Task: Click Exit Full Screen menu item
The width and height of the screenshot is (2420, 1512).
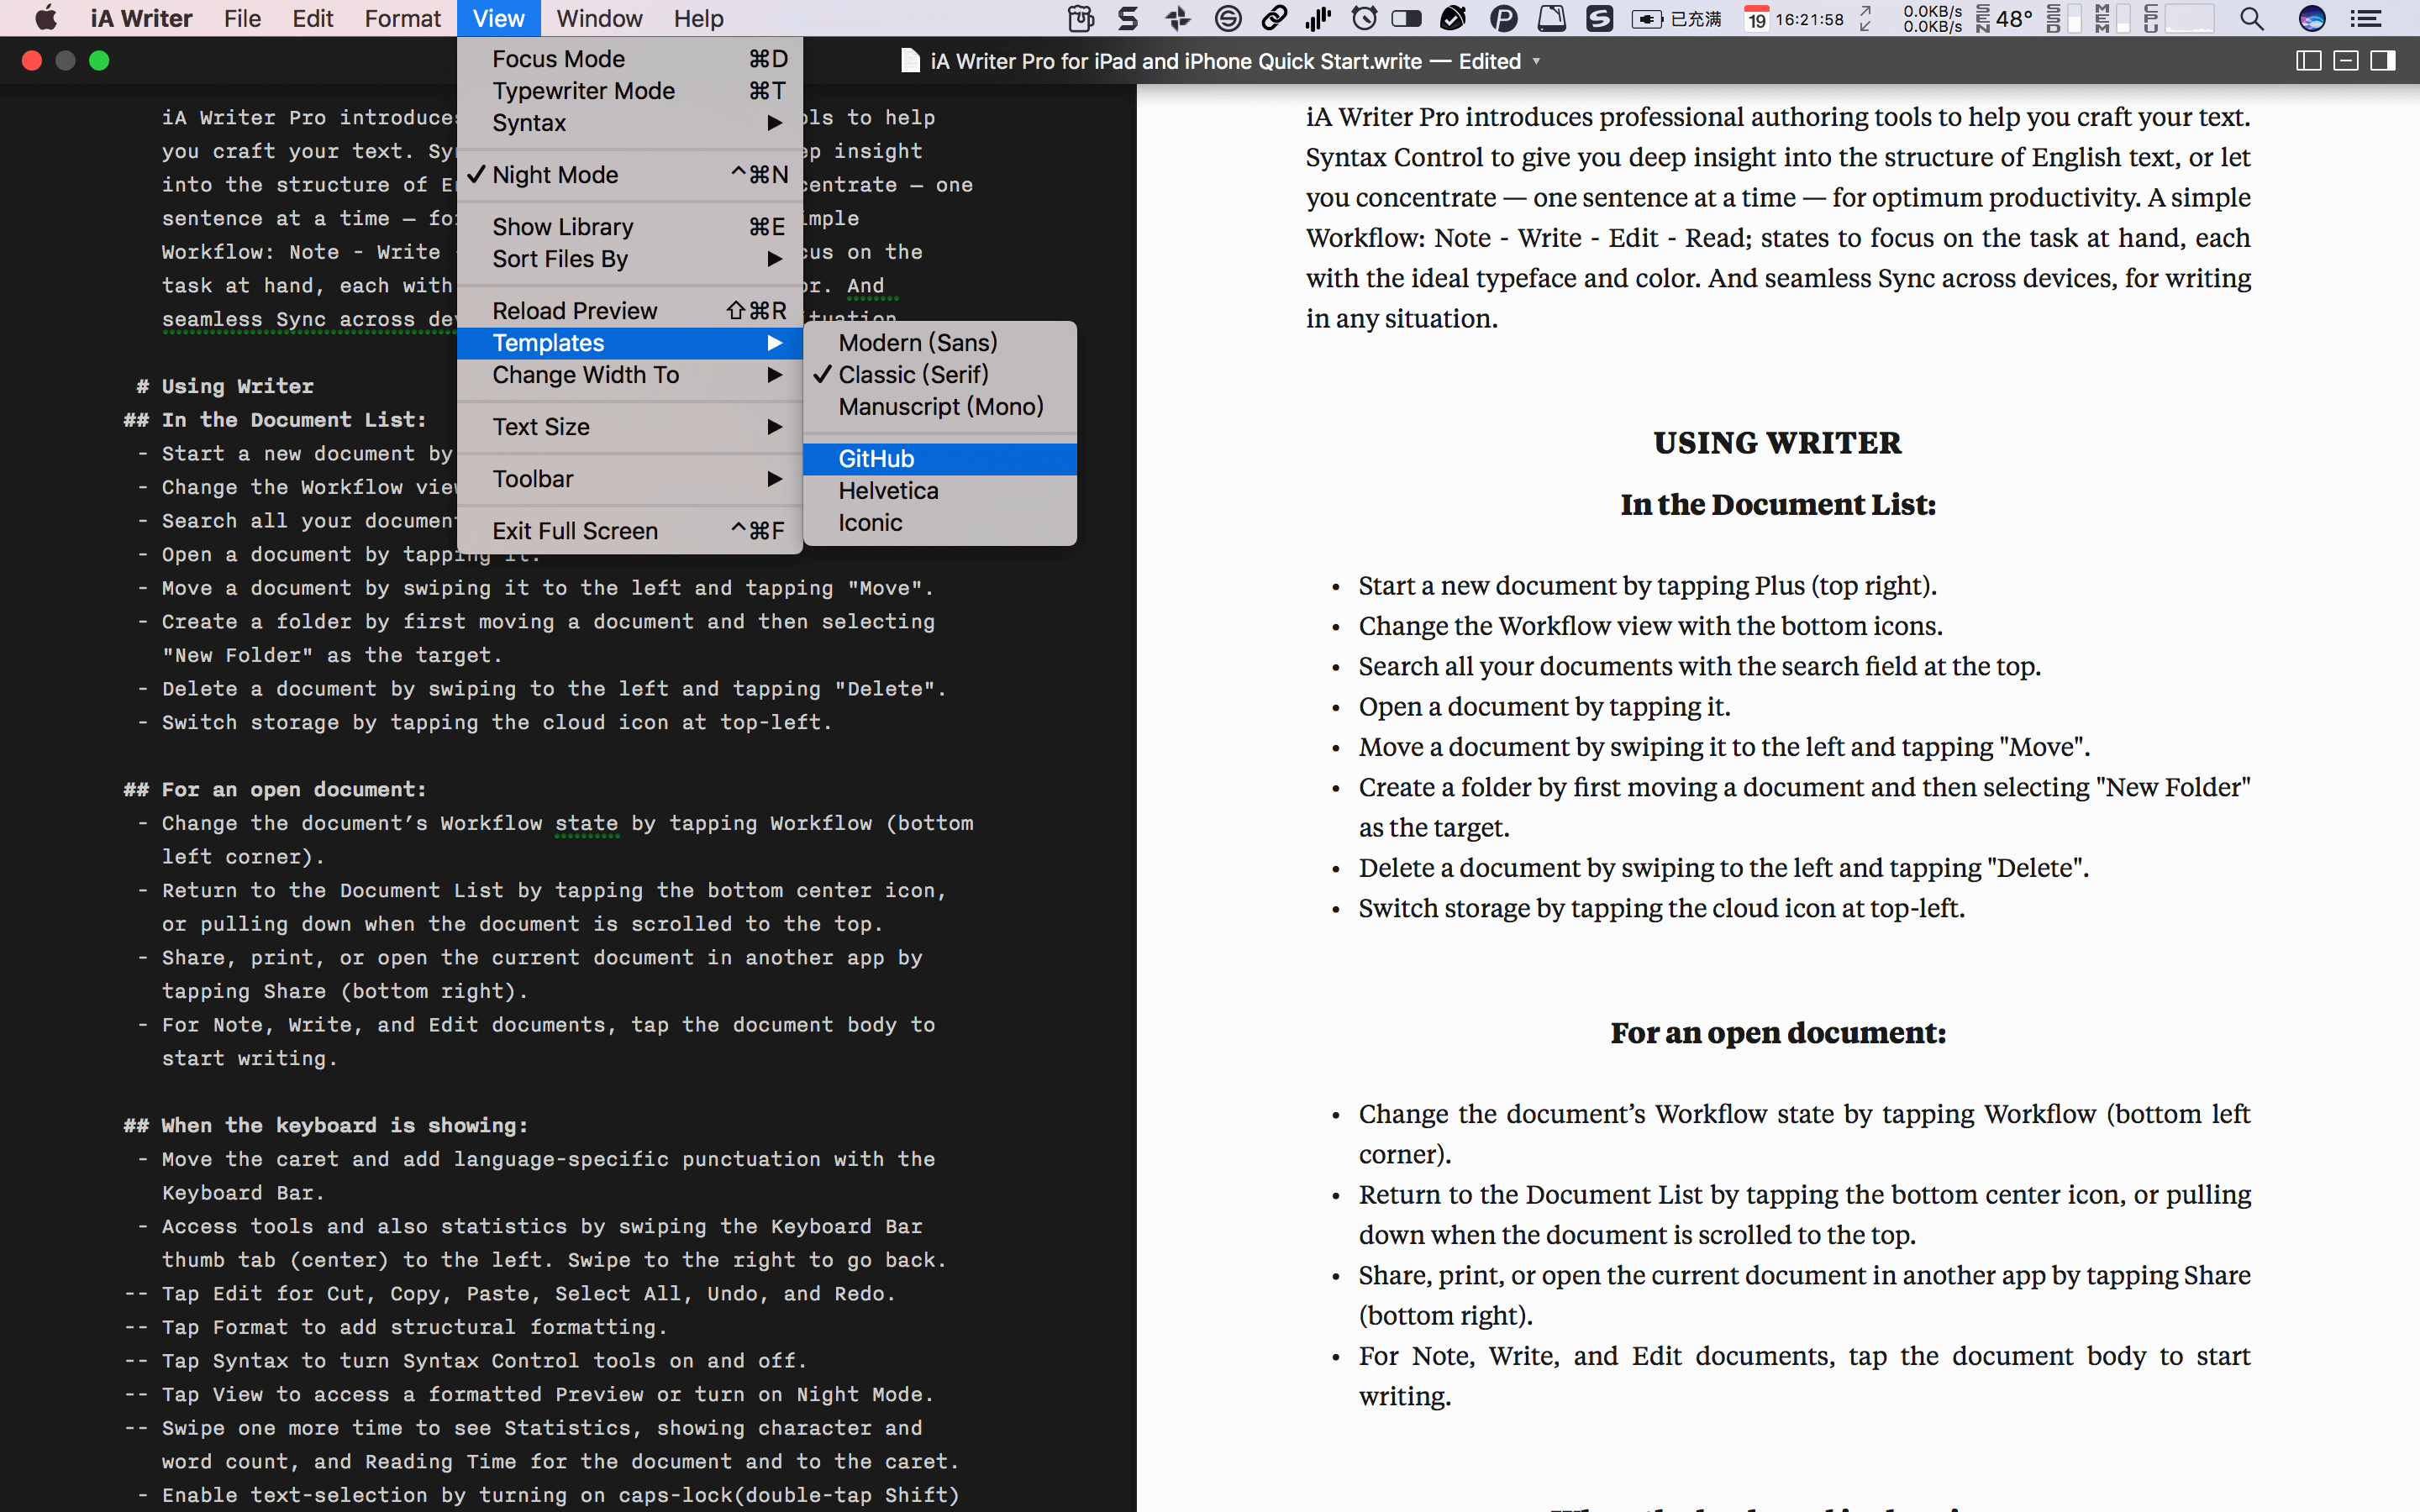Action: point(630,531)
